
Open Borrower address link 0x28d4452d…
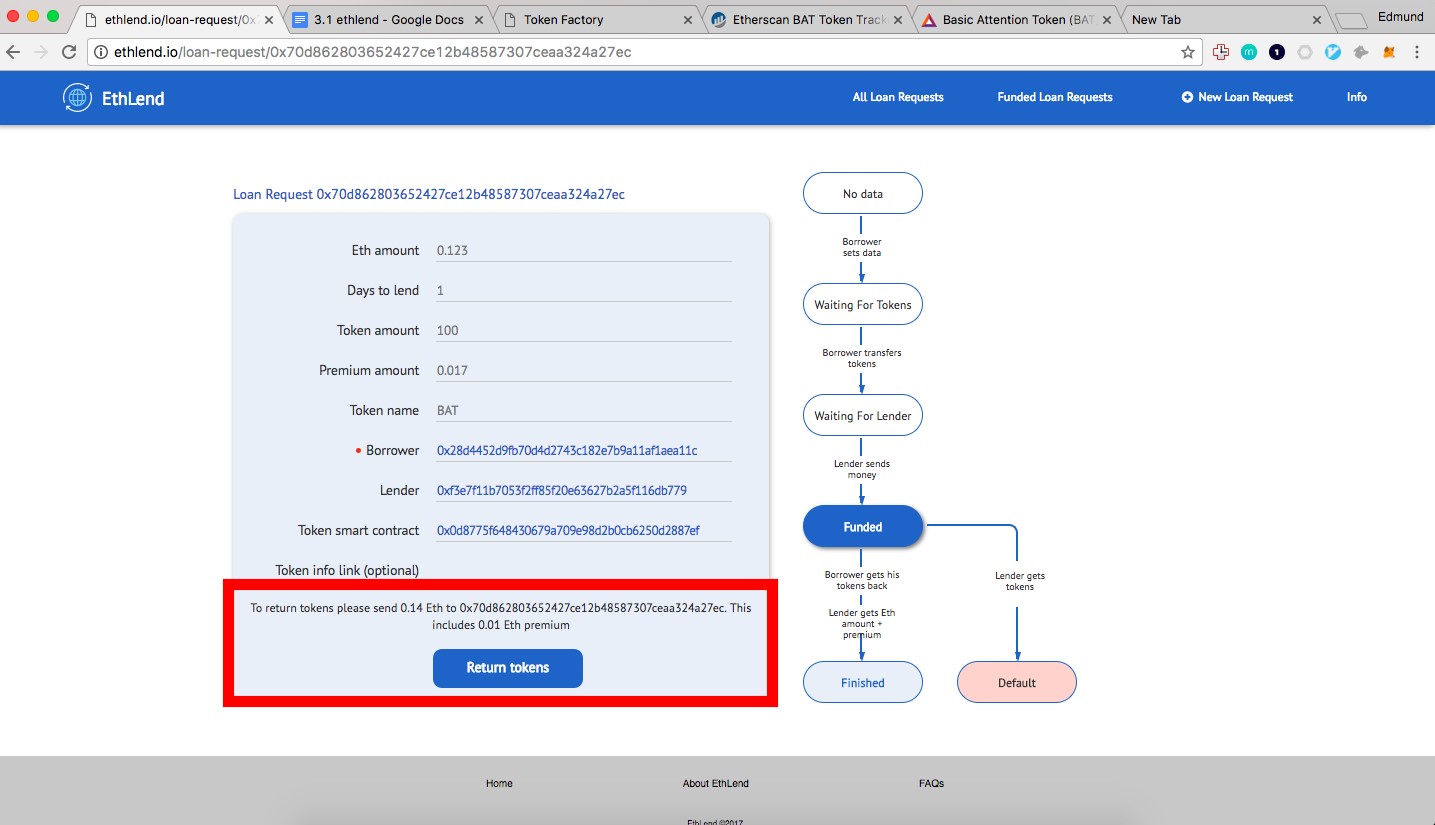pos(567,451)
